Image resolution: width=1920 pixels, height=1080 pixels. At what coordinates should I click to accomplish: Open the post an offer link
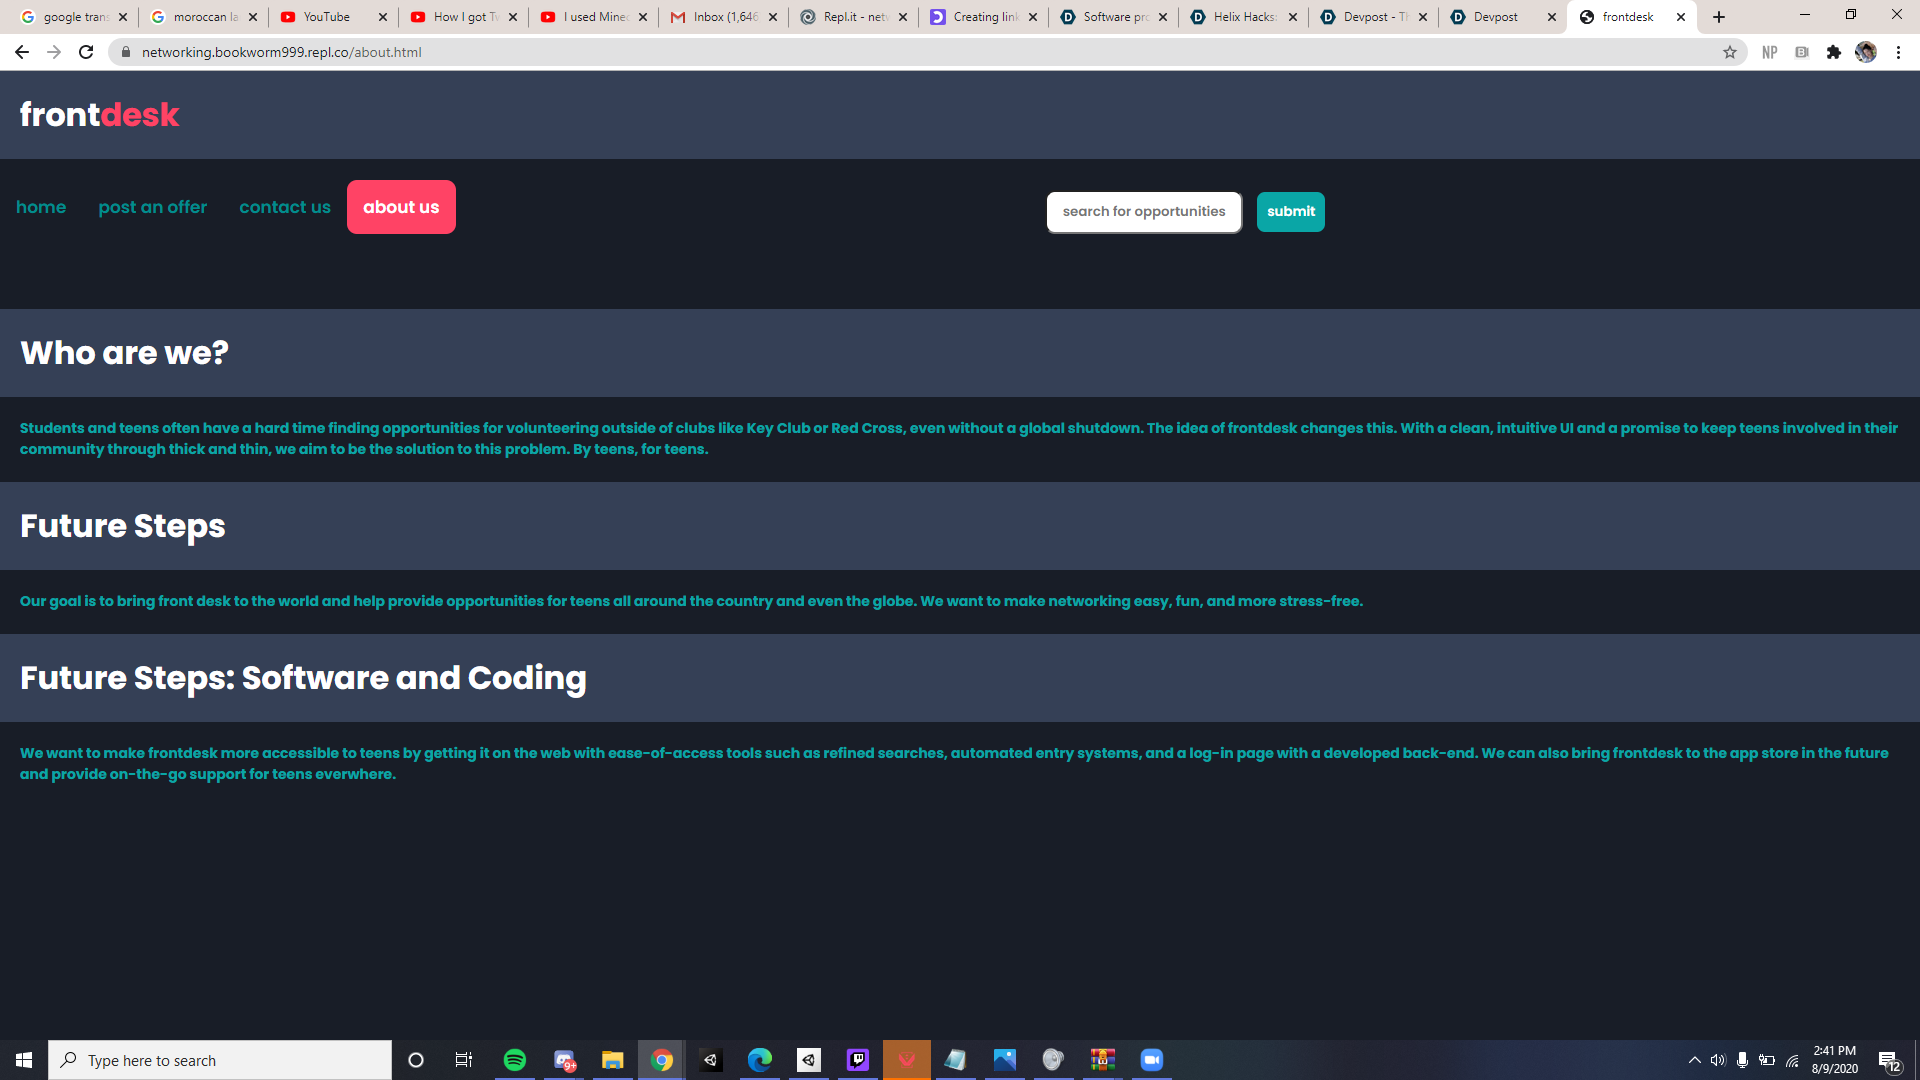pyautogui.click(x=152, y=207)
